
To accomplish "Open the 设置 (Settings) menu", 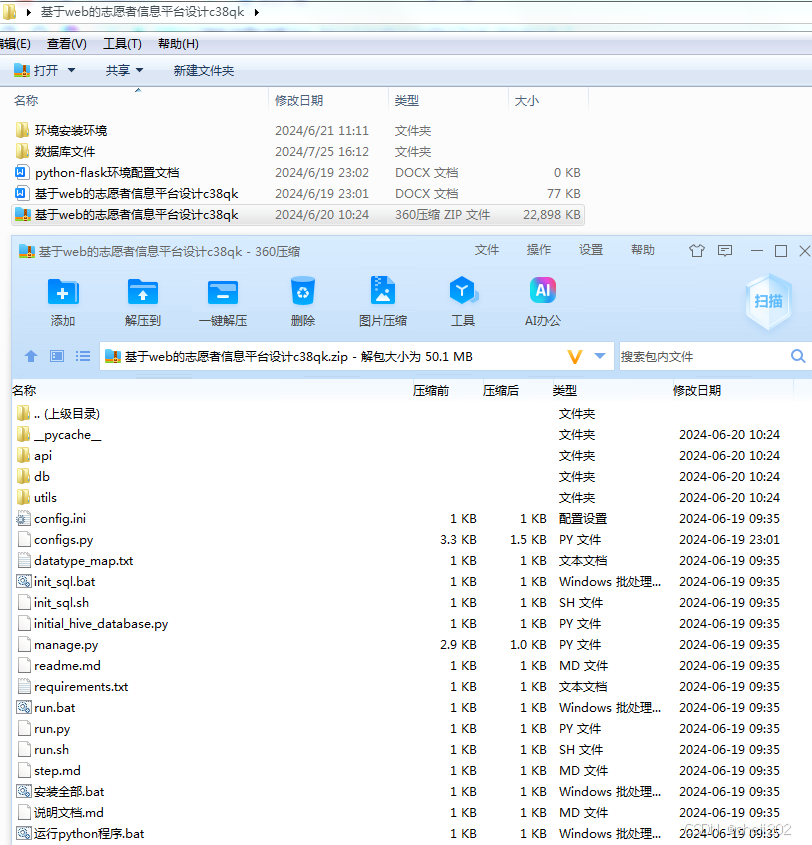I will pyautogui.click(x=591, y=250).
